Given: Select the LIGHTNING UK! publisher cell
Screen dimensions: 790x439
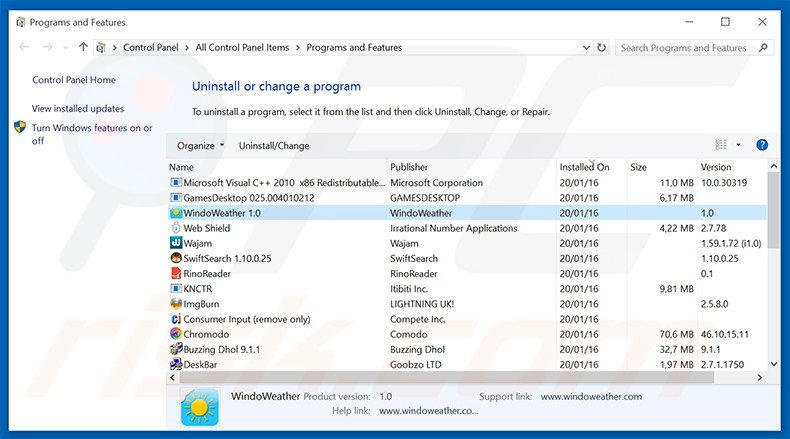Looking at the screenshot, I should [x=422, y=303].
